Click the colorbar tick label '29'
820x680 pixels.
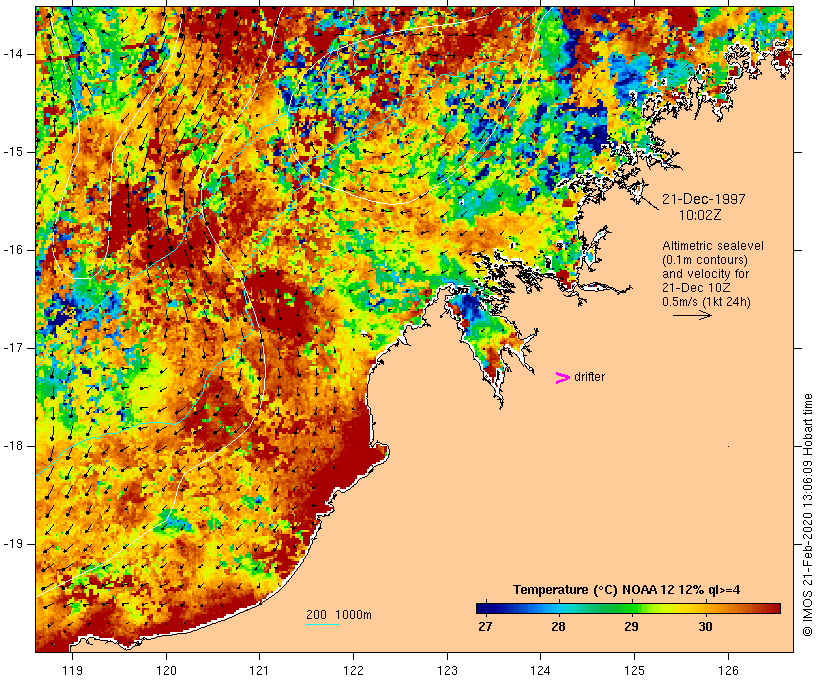[x=631, y=626]
